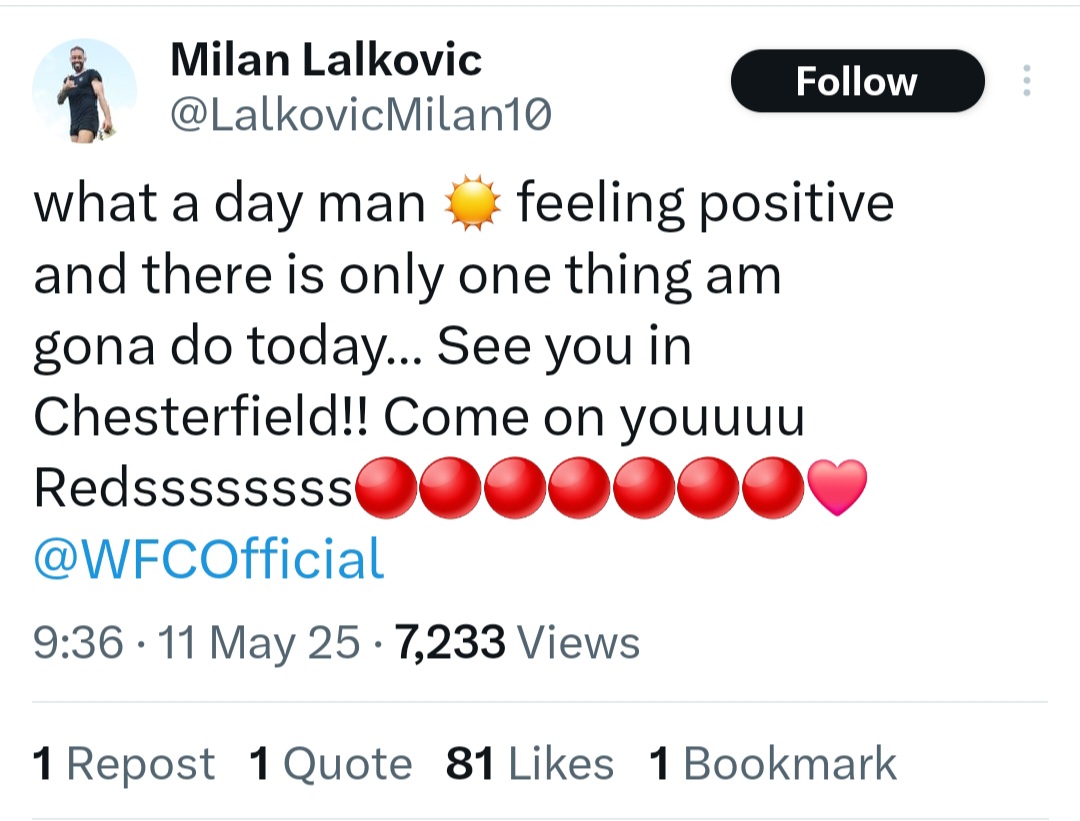The width and height of the screenshot is (1080, 821).
Task: Show the 81 Likes list
Action: (530, 764)
